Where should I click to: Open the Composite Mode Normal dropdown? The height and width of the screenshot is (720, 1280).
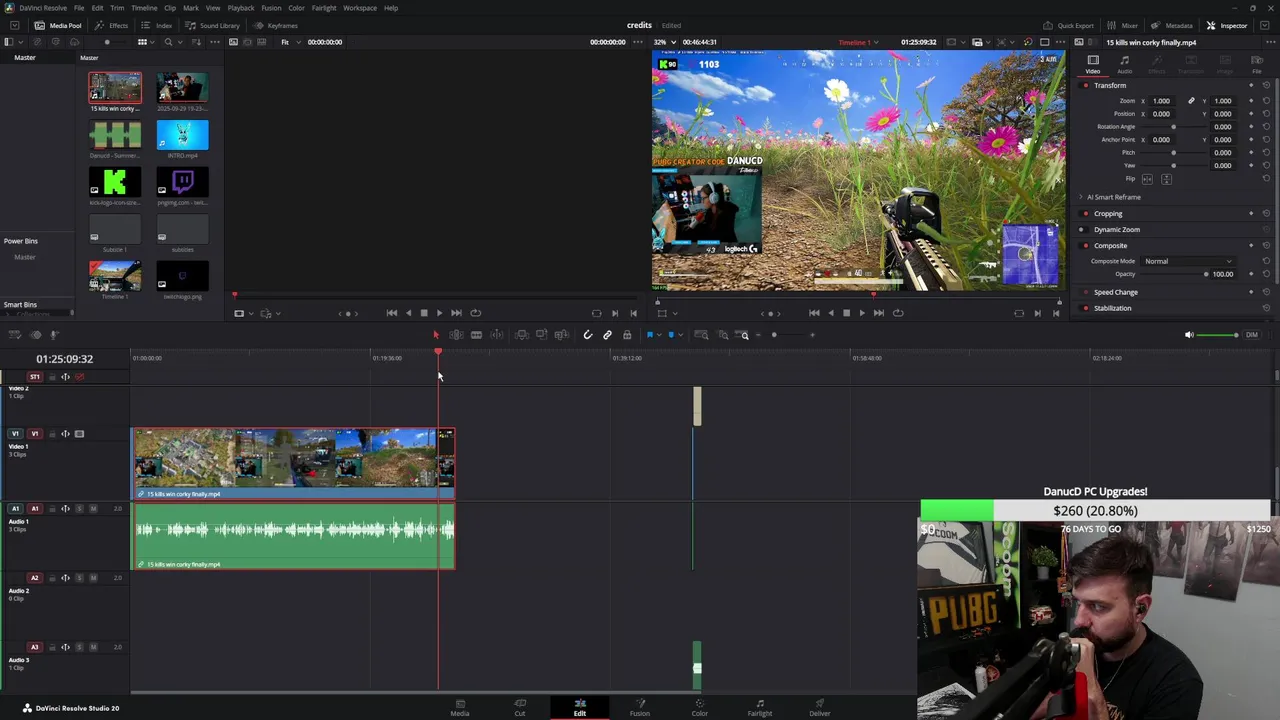click(1188, 261)
